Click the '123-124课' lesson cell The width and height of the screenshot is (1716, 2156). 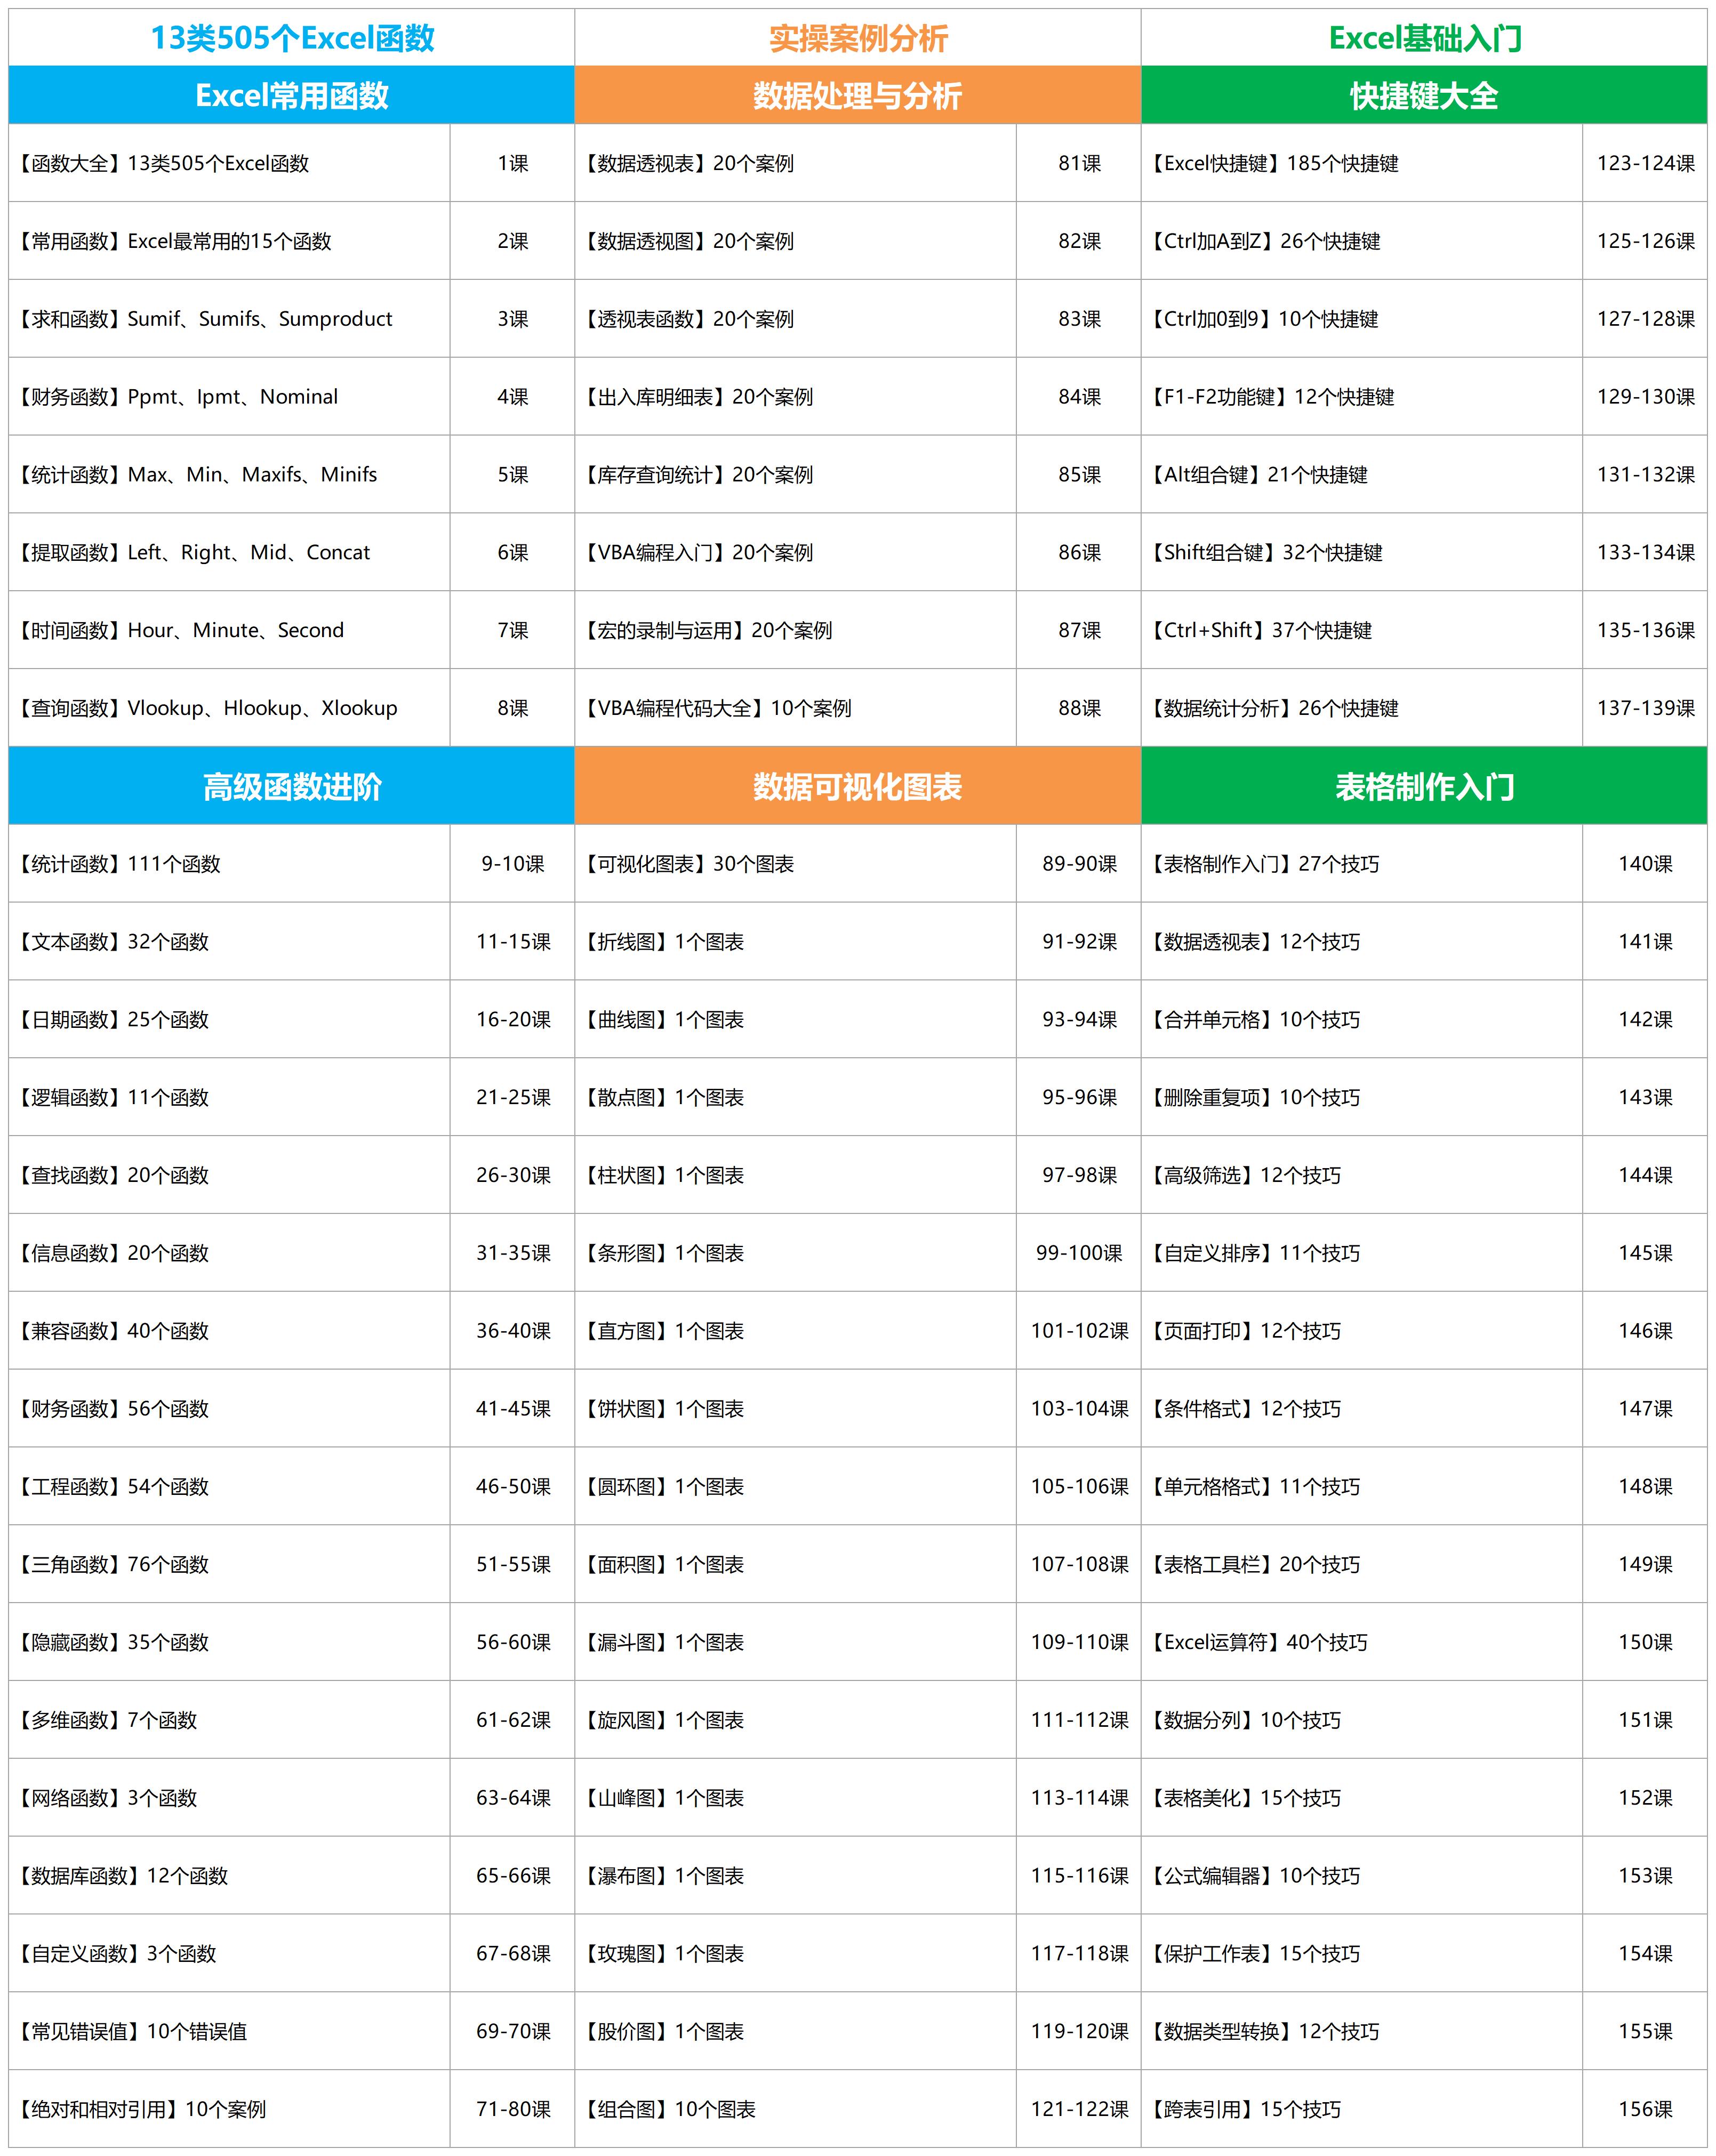point(1645,163)
